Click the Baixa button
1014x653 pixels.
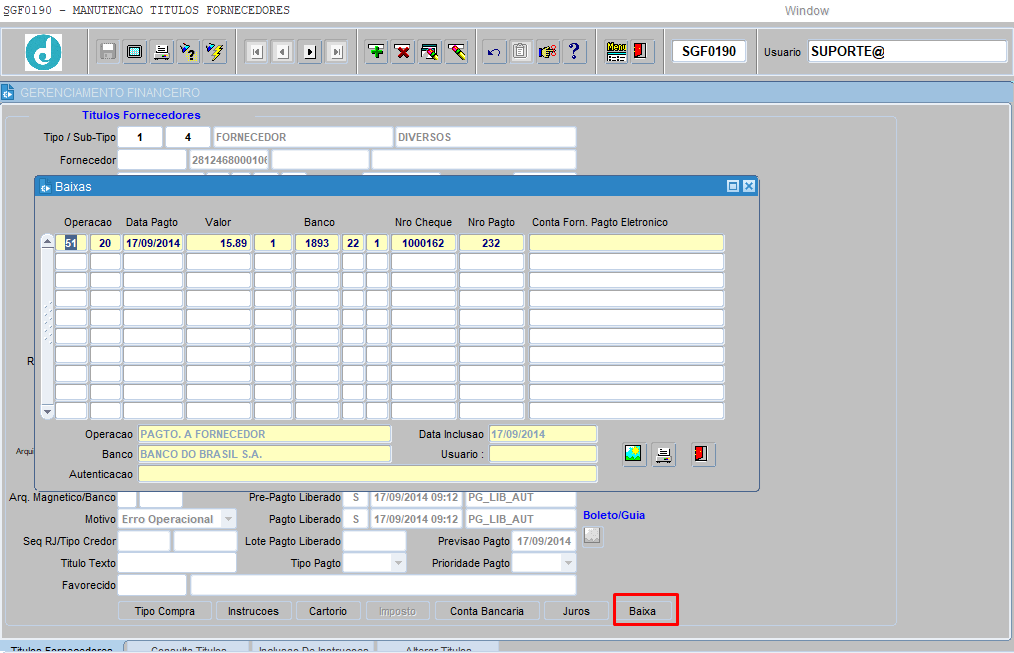point(642,611)
